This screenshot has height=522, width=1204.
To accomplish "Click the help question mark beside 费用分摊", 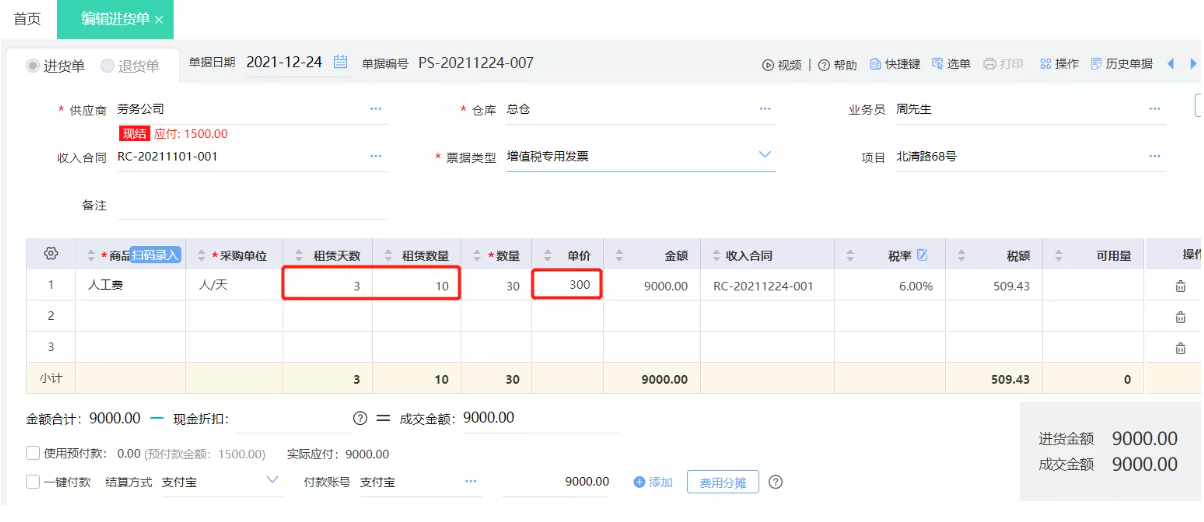I will click(775, 482).
